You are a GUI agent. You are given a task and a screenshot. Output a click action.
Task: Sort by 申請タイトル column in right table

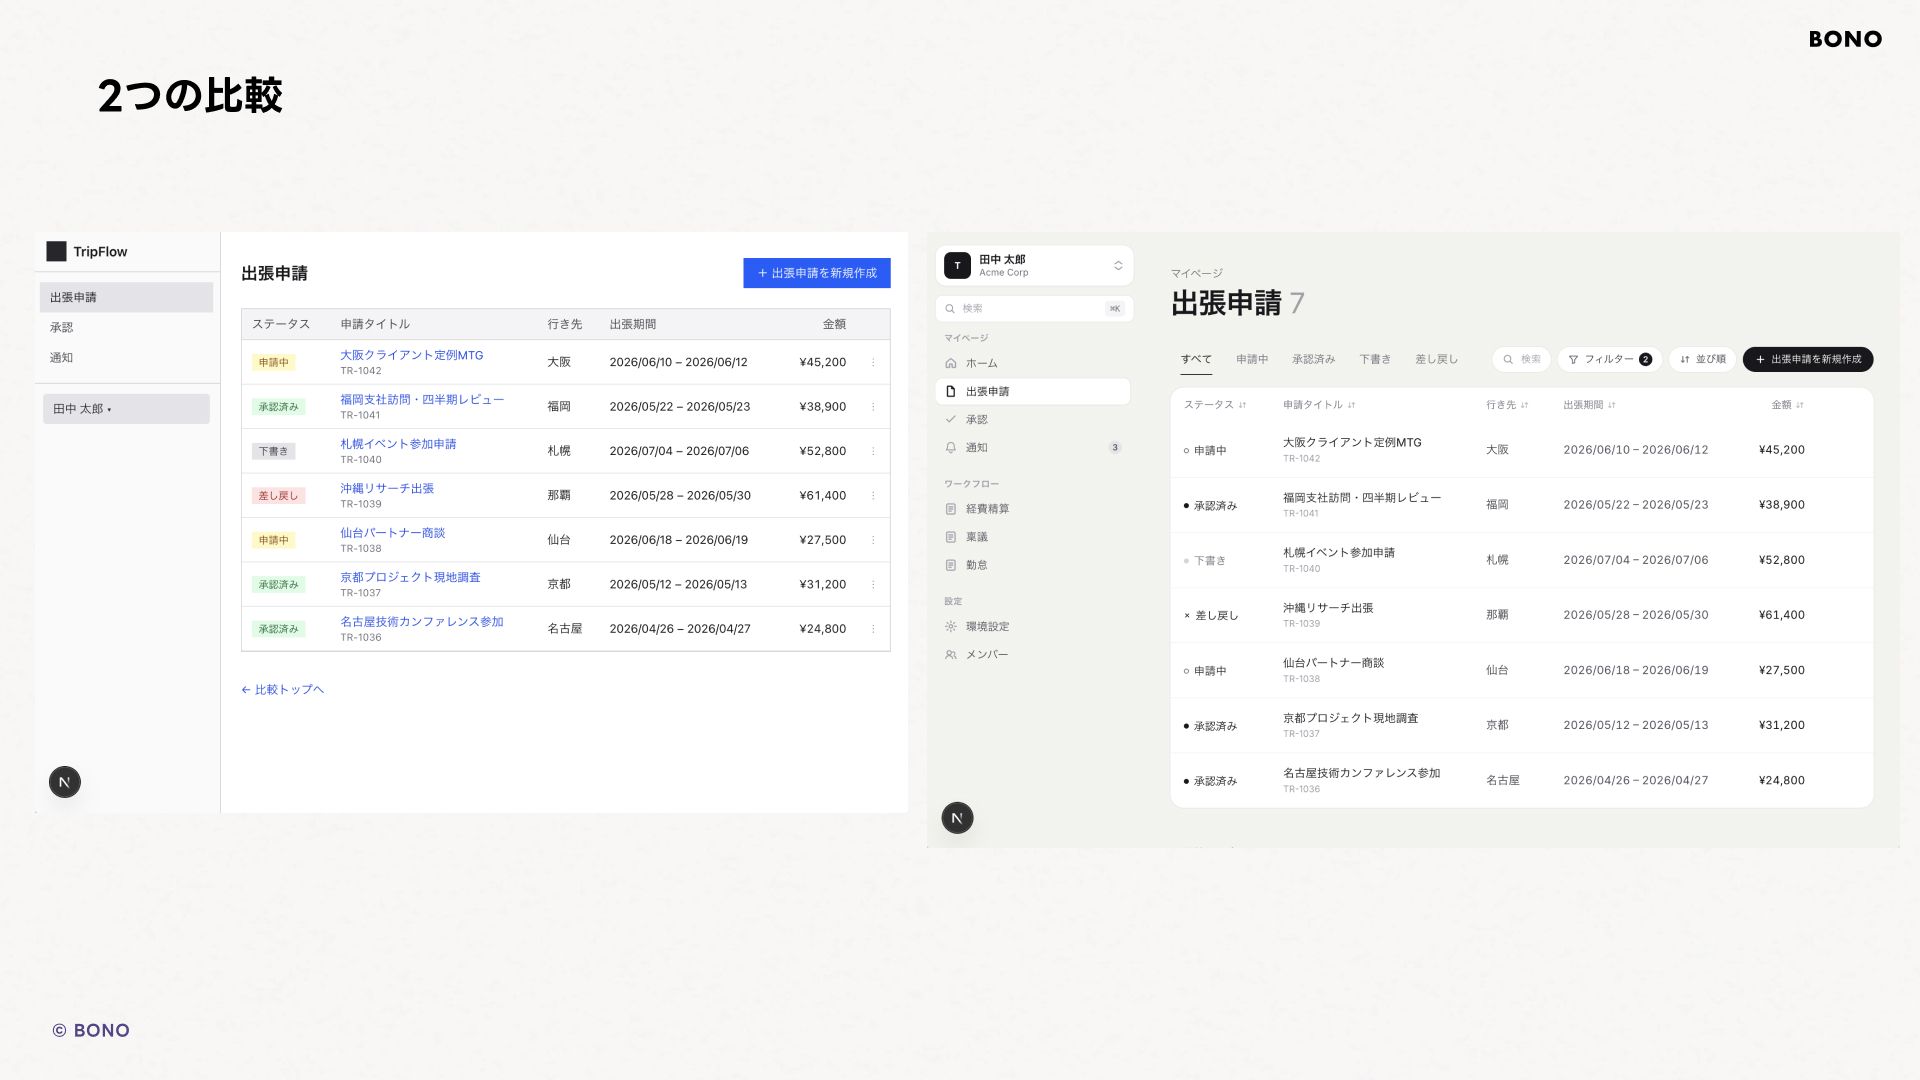(1319, 405)
